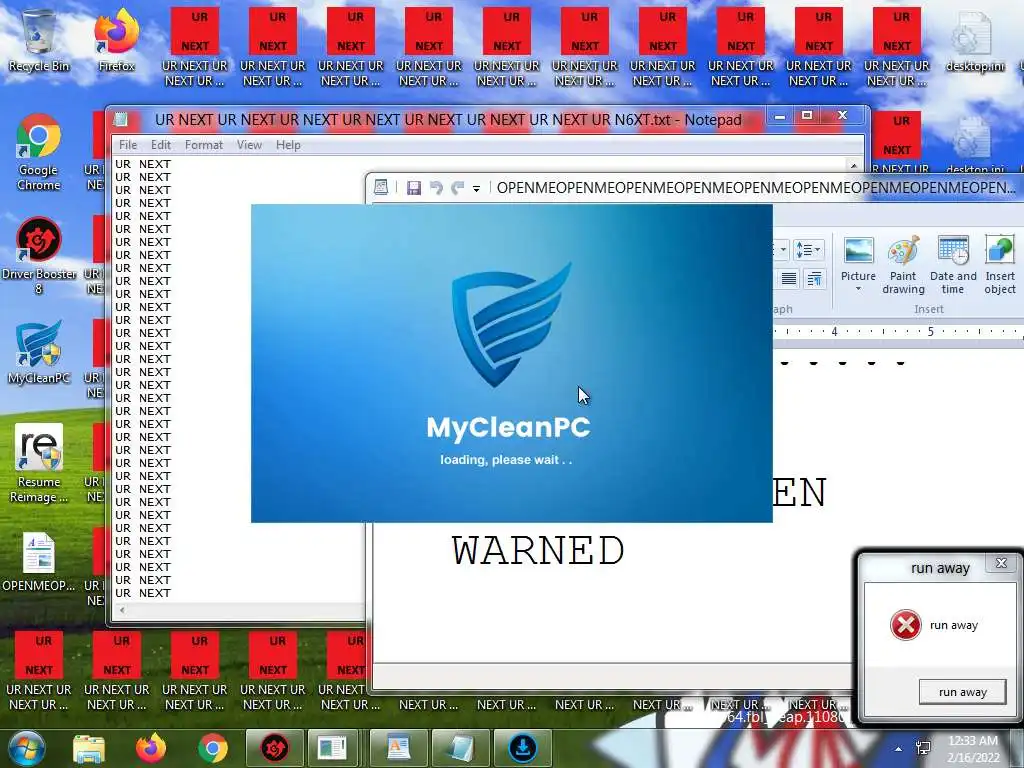Click the Notepad horizontal scrollbar left arrow
The width and height of the screenshot is (1024, 768).
pos(121,610)
